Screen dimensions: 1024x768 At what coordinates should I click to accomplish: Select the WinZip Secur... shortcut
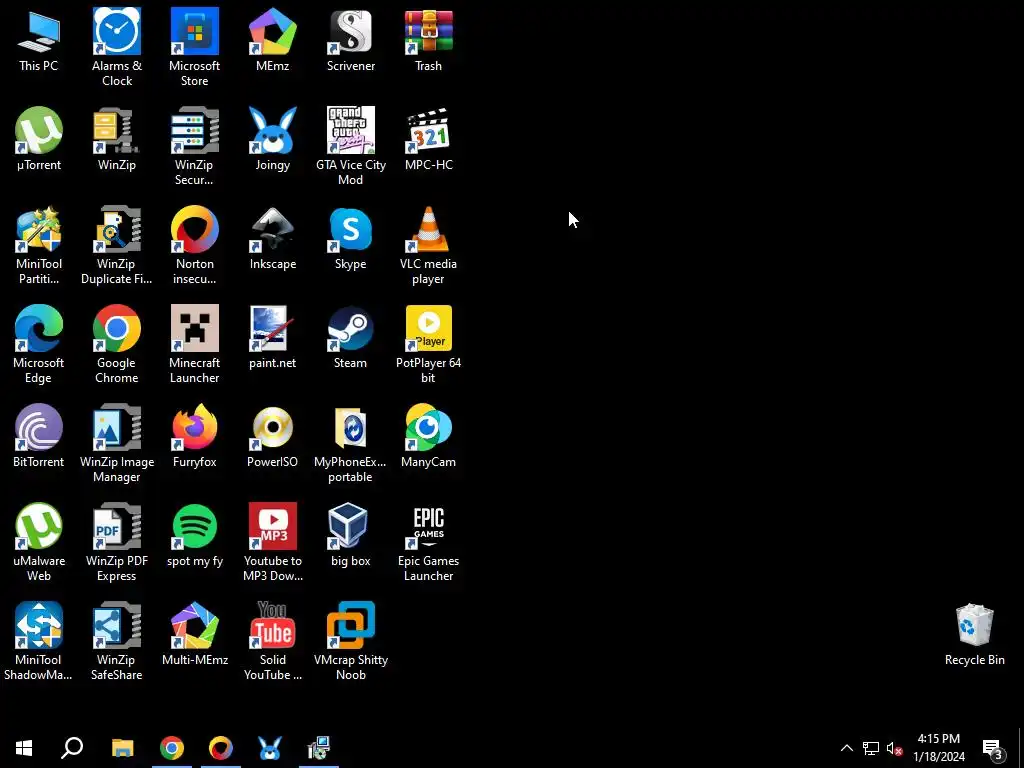(195, 146)
